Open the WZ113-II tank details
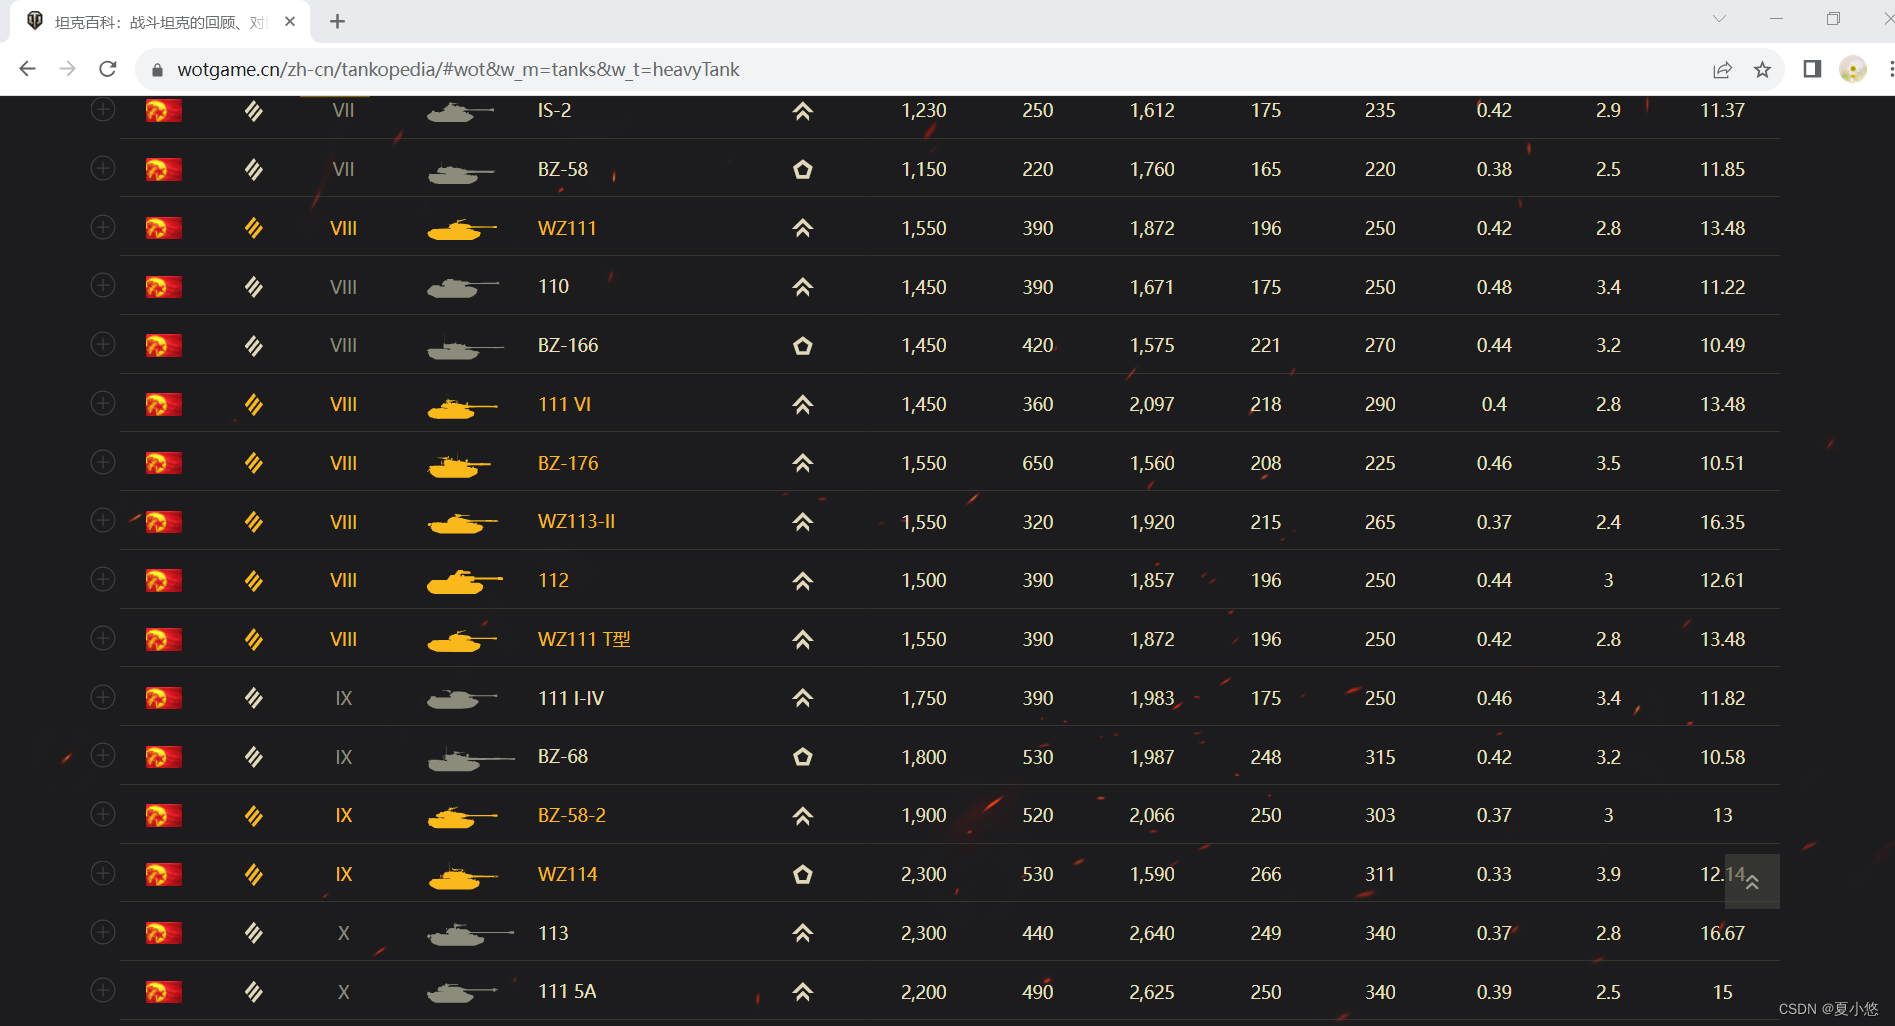The width and height of the screenshot is (1895, 1026). click(x=577, y=521)
